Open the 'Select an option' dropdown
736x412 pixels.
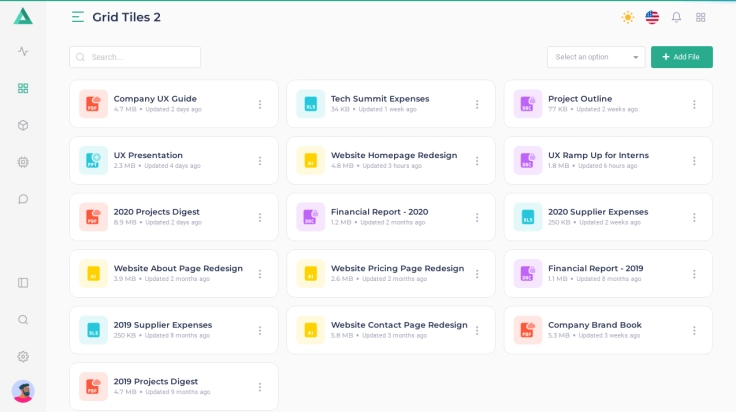coord(596,57)
